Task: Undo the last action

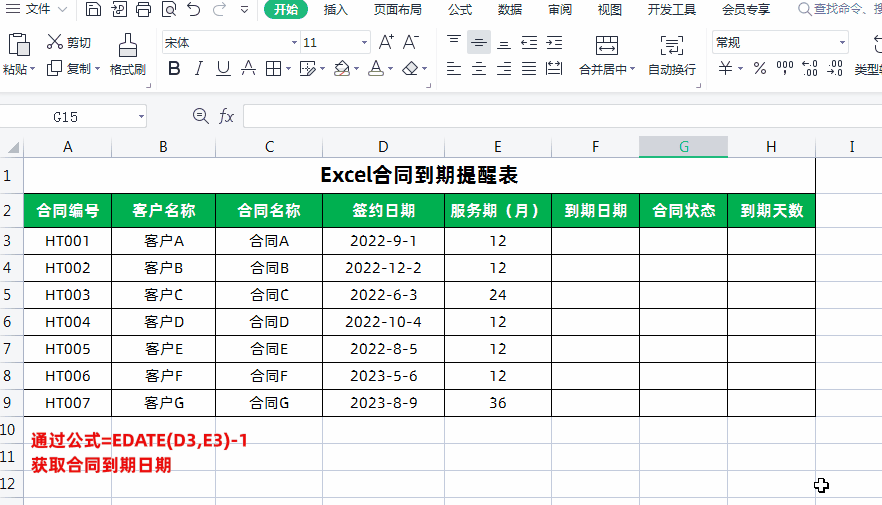Action: click(194, 9)
